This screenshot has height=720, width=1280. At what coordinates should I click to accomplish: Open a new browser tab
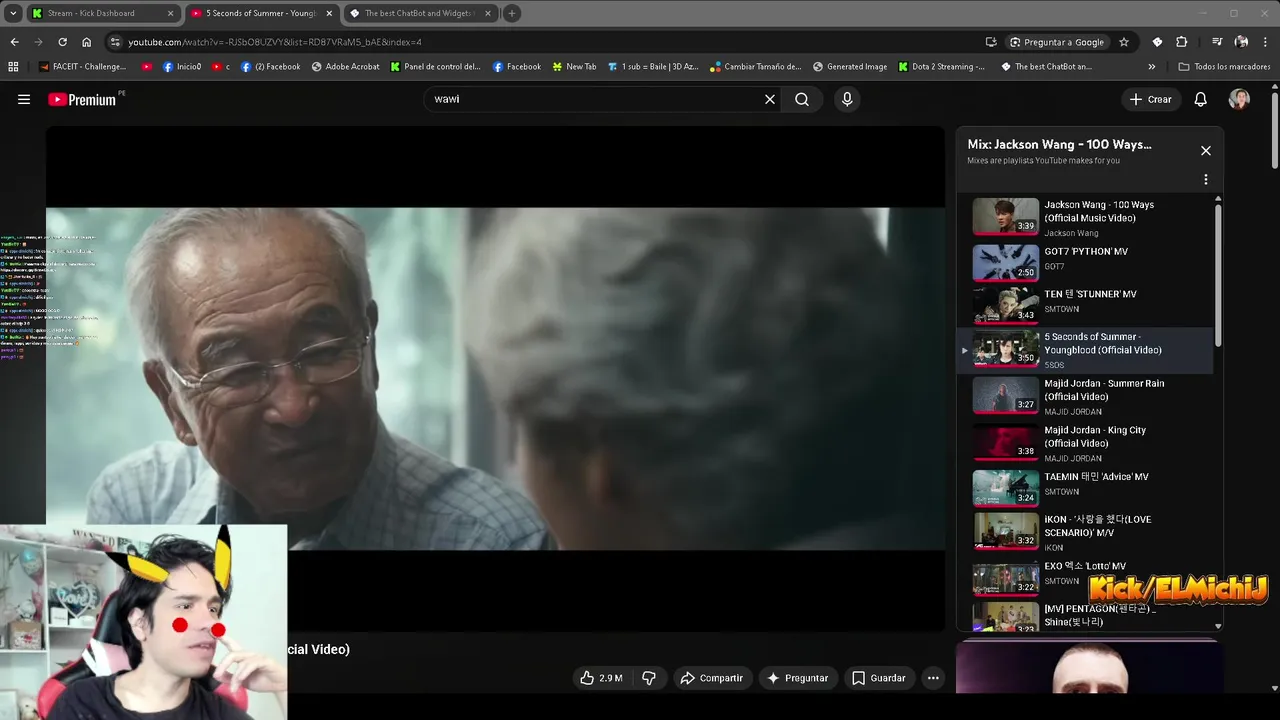click(511, 13)
